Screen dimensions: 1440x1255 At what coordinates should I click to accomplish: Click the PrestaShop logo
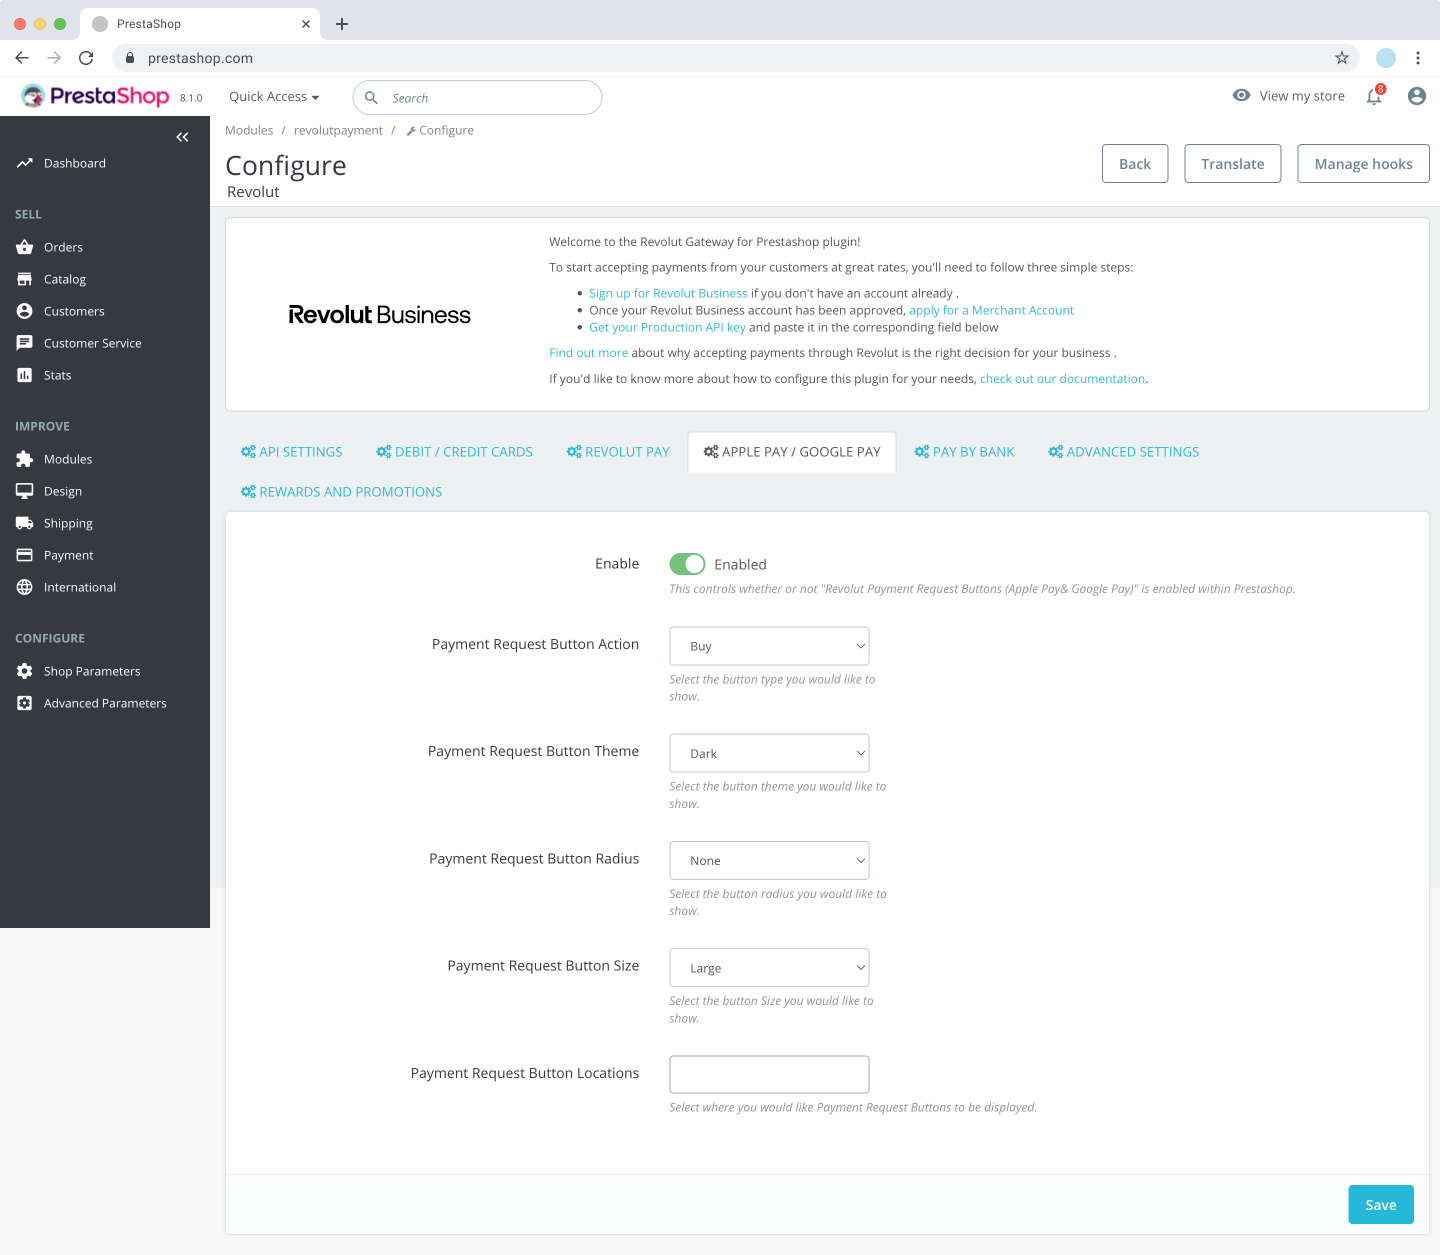click(95, 96)
